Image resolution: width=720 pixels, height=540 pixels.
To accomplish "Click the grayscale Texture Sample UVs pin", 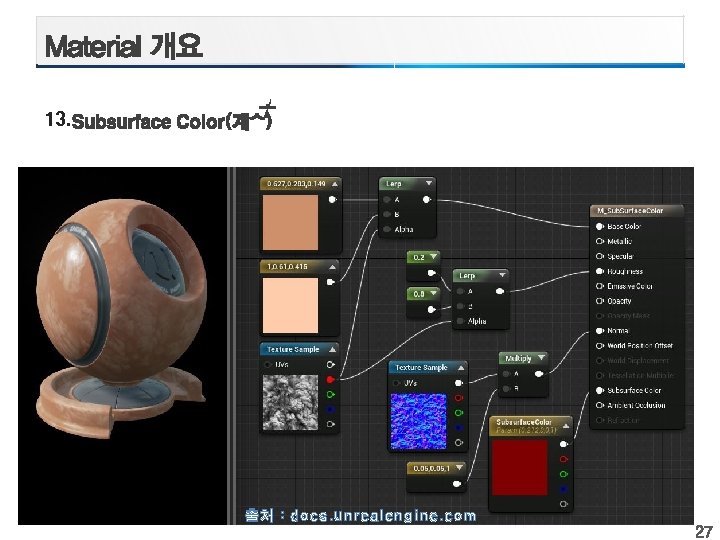I will [268, 365].
